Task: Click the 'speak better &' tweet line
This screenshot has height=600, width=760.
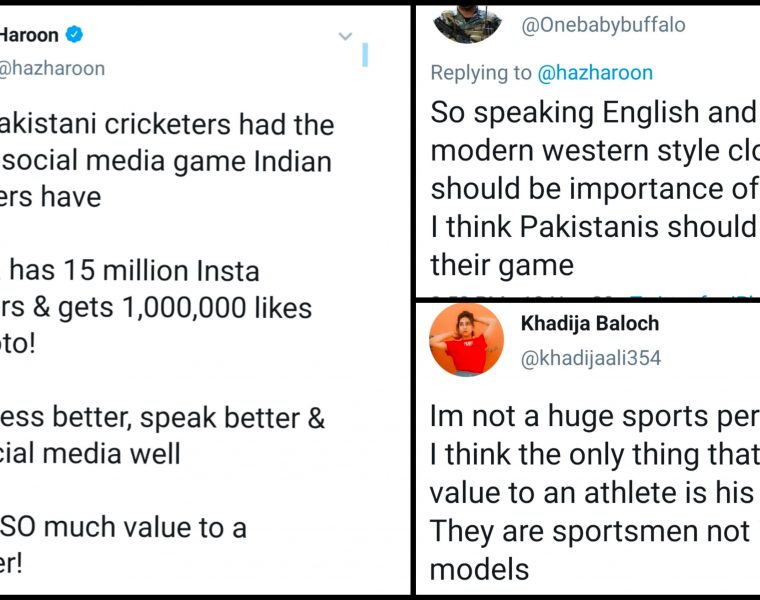Action: [163, 417]
